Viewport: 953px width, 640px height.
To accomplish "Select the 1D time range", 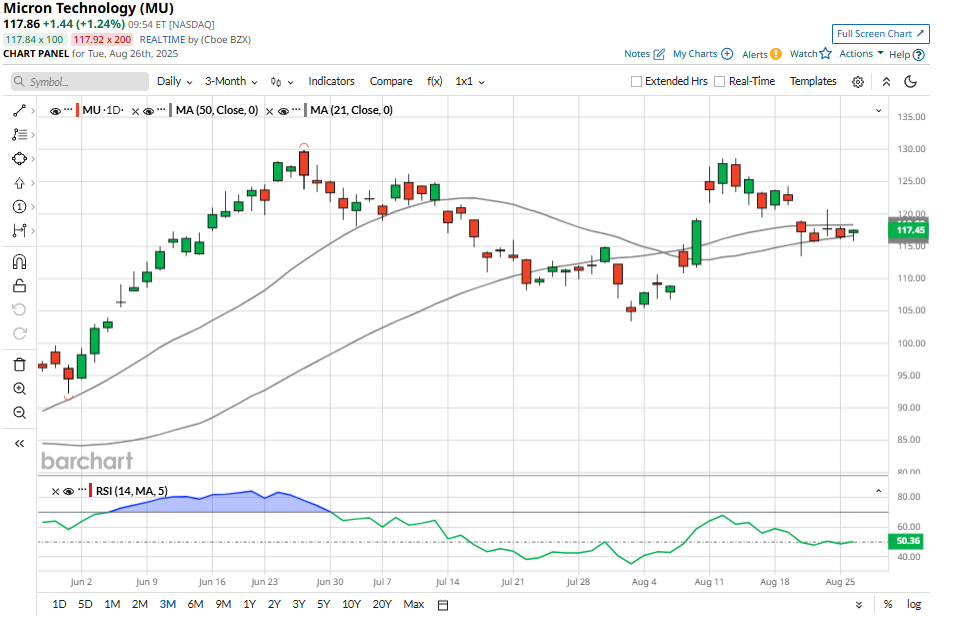I will [x=59, y=604].
